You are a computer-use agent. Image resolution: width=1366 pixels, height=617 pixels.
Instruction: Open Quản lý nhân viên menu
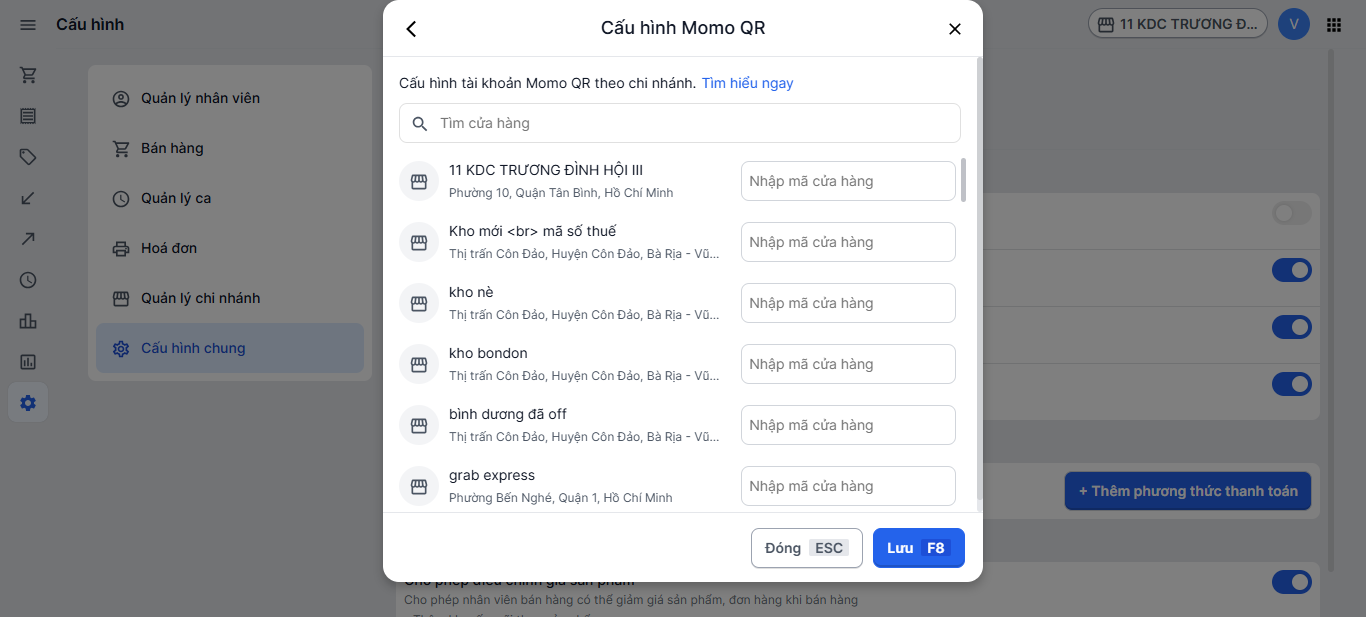point(200,98)
